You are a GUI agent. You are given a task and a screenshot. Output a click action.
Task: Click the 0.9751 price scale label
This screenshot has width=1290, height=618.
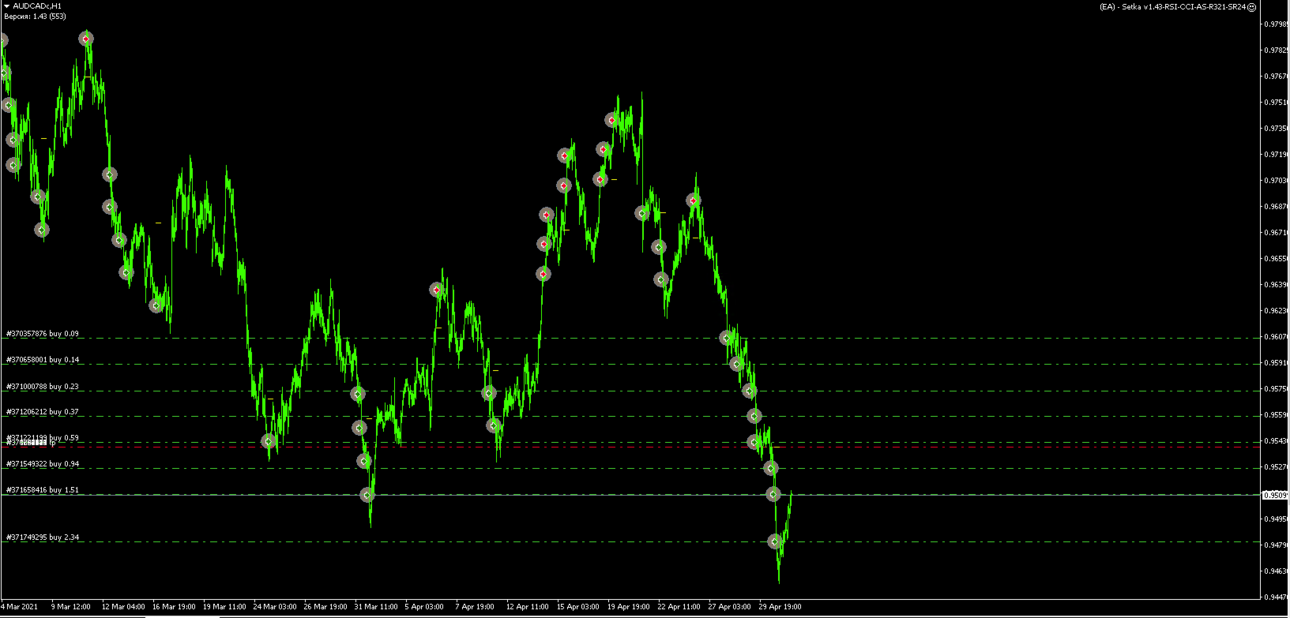click(x=1275, y=102)
